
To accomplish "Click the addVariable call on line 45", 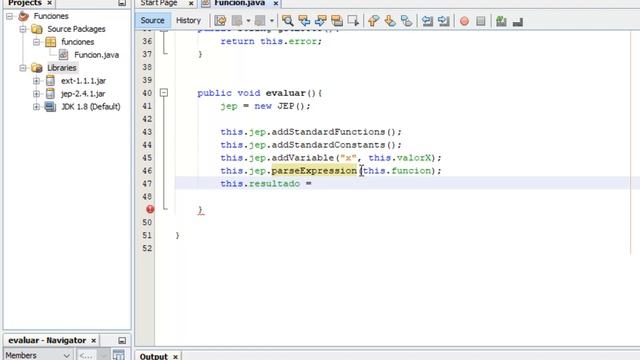I will (302, 158).
